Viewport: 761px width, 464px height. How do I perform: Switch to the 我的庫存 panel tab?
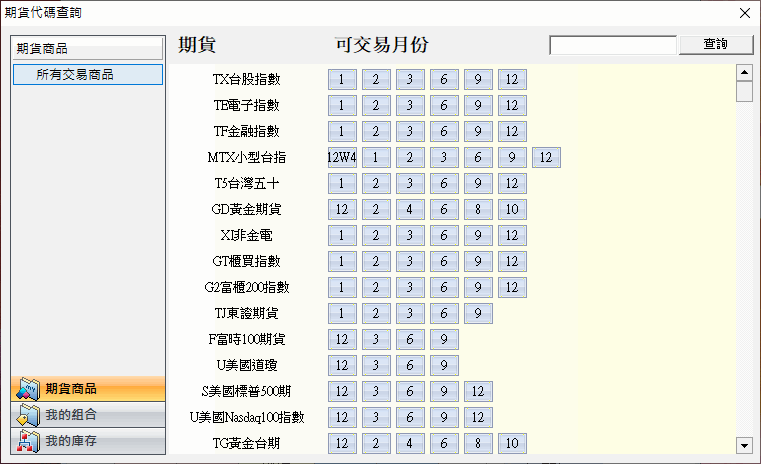87,441
